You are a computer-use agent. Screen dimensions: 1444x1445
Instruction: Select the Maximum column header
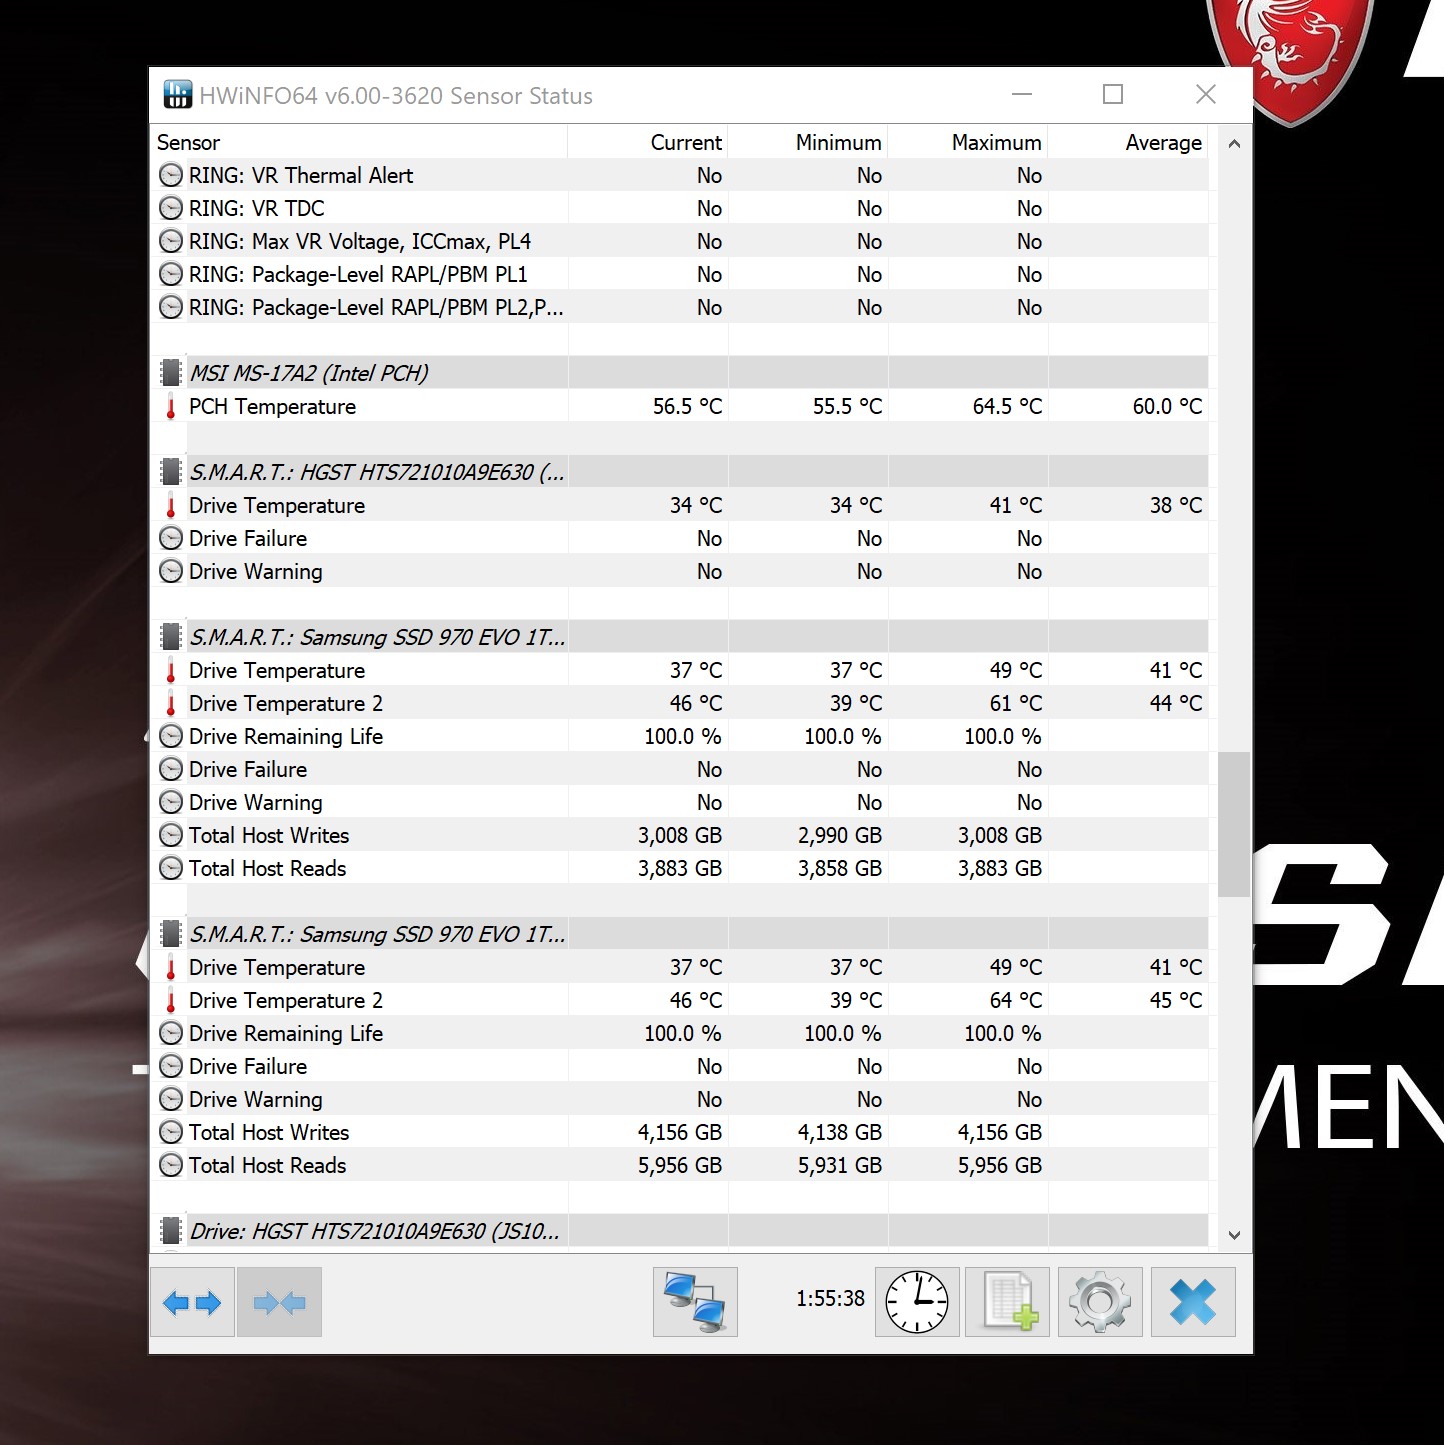(968, 142)
